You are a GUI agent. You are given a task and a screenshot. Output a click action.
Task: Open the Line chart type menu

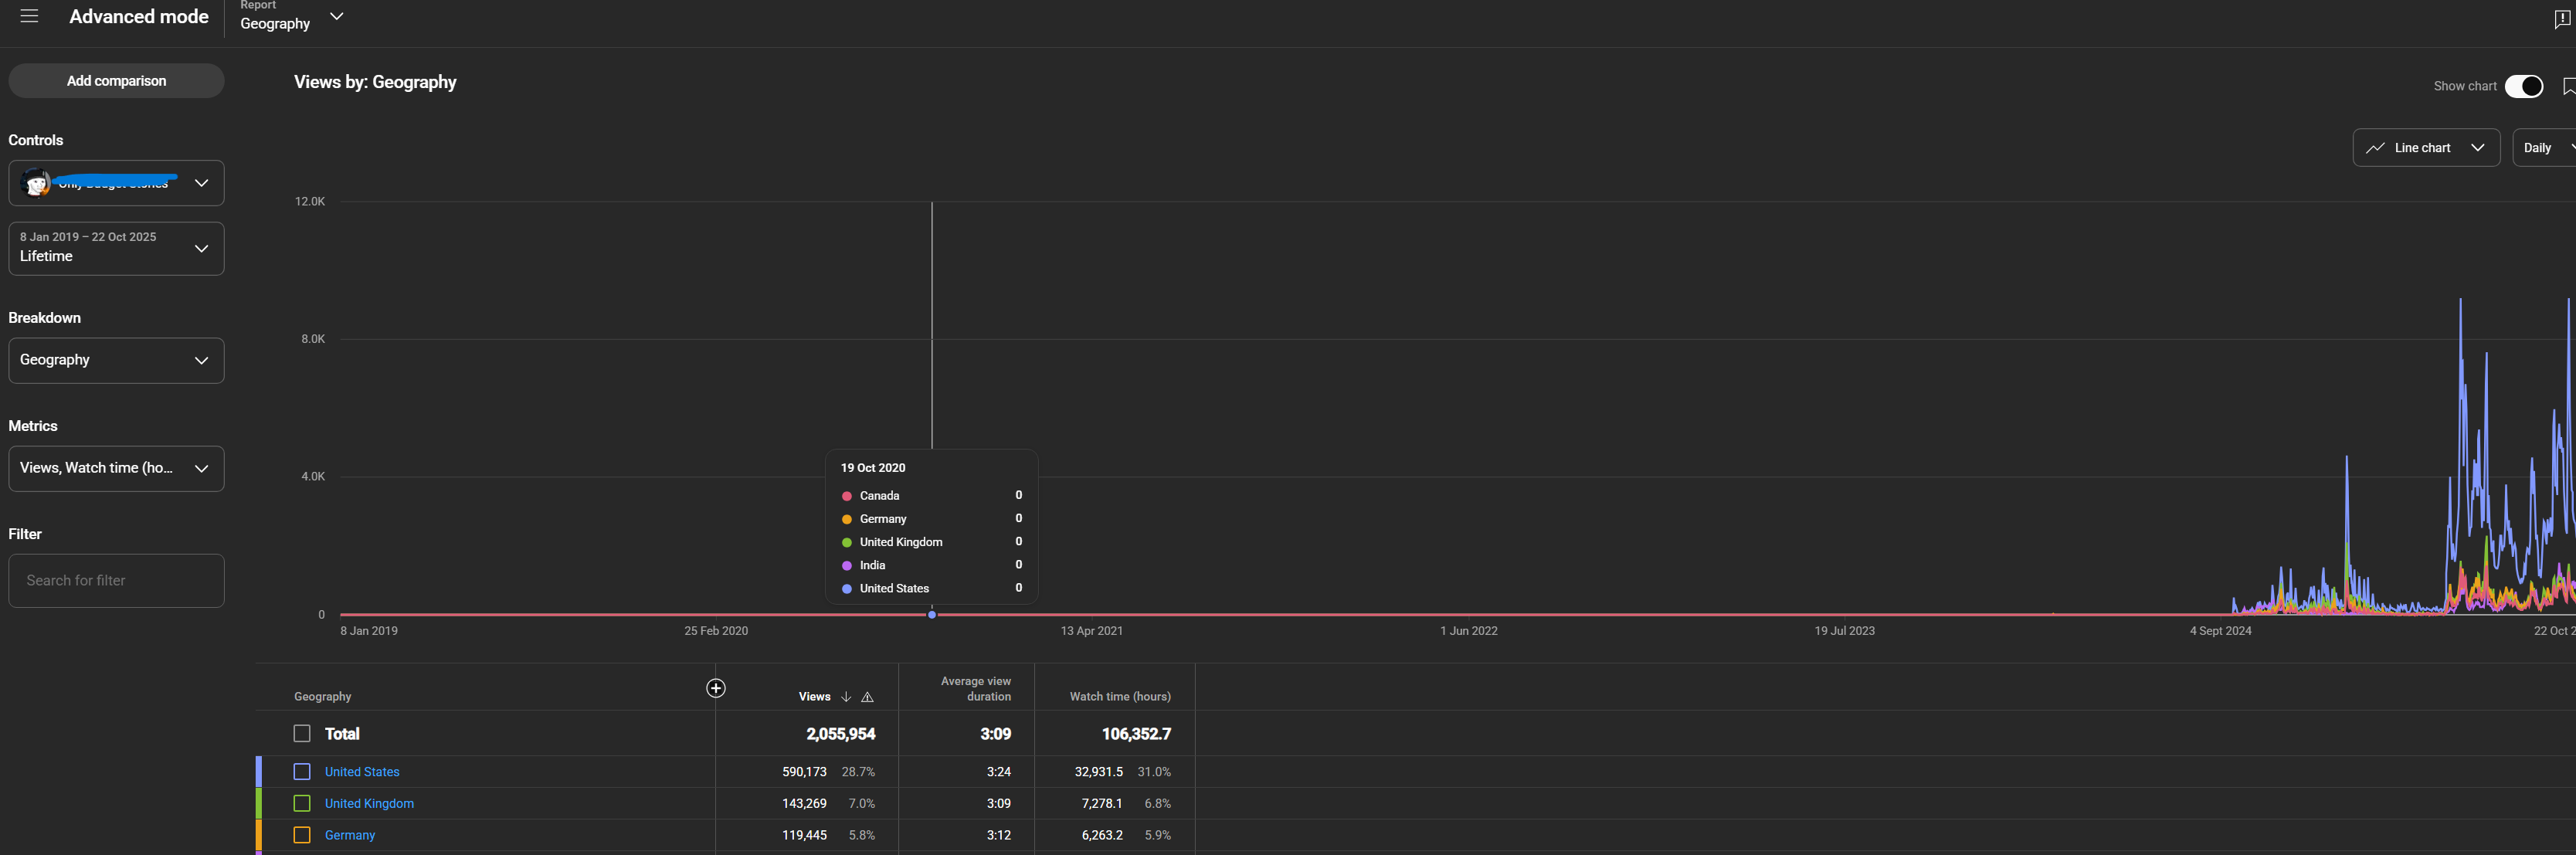coord(2425,148)
